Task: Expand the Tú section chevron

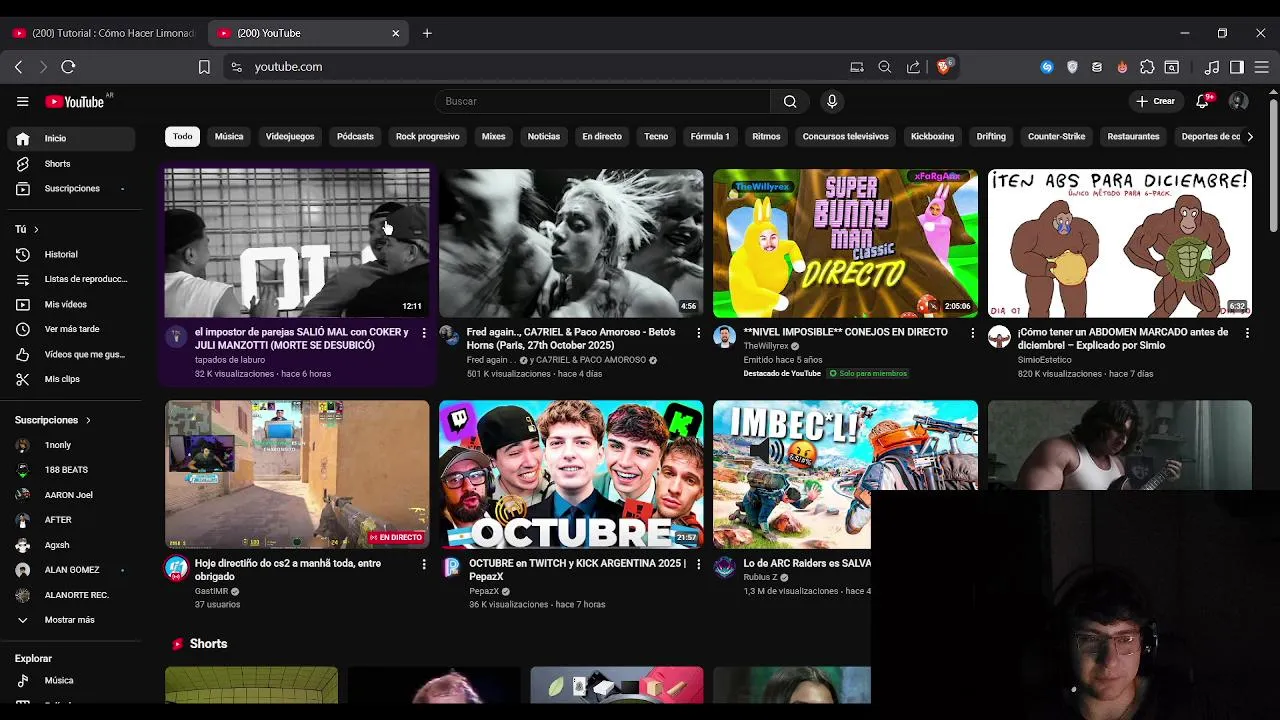Action: point(36,229)
